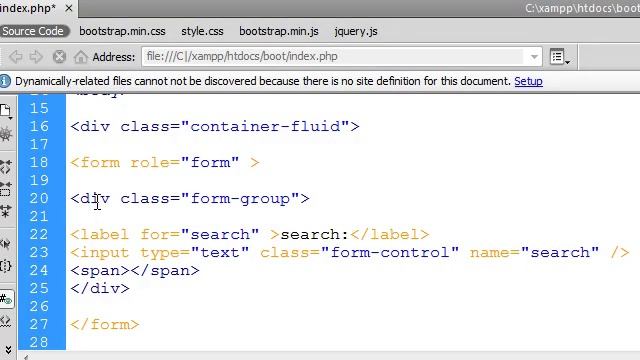
Task: Click line number 23 in the gutter
Action: [x=39, y=252]
